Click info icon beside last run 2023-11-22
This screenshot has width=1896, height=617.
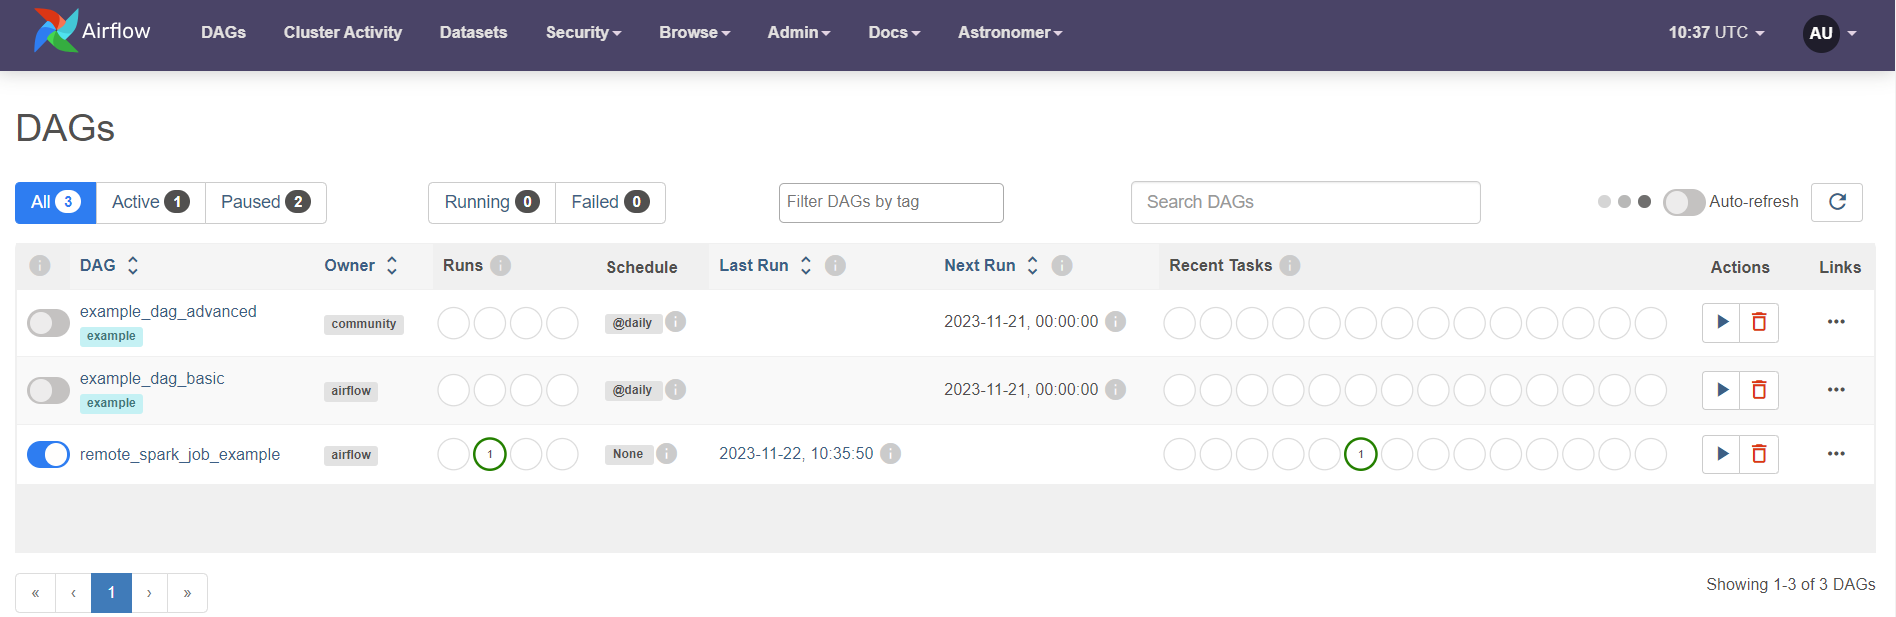coord(891,453)
